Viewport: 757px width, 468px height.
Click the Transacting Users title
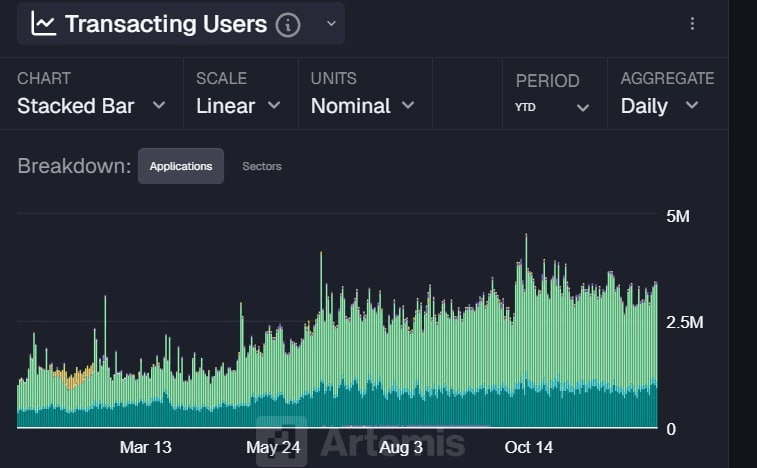(166, 24)
